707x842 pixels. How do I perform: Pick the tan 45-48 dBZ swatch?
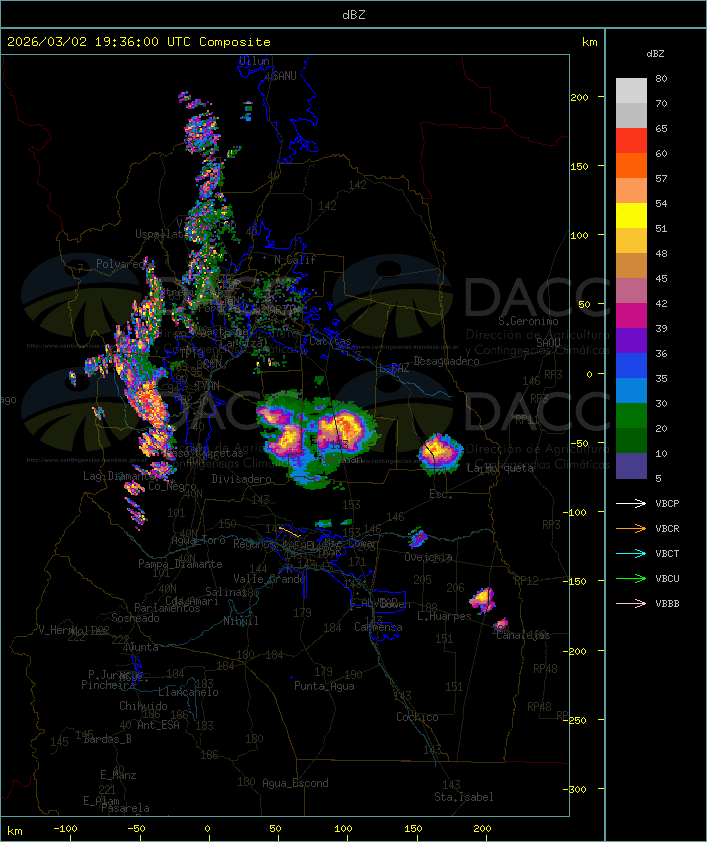631,266
